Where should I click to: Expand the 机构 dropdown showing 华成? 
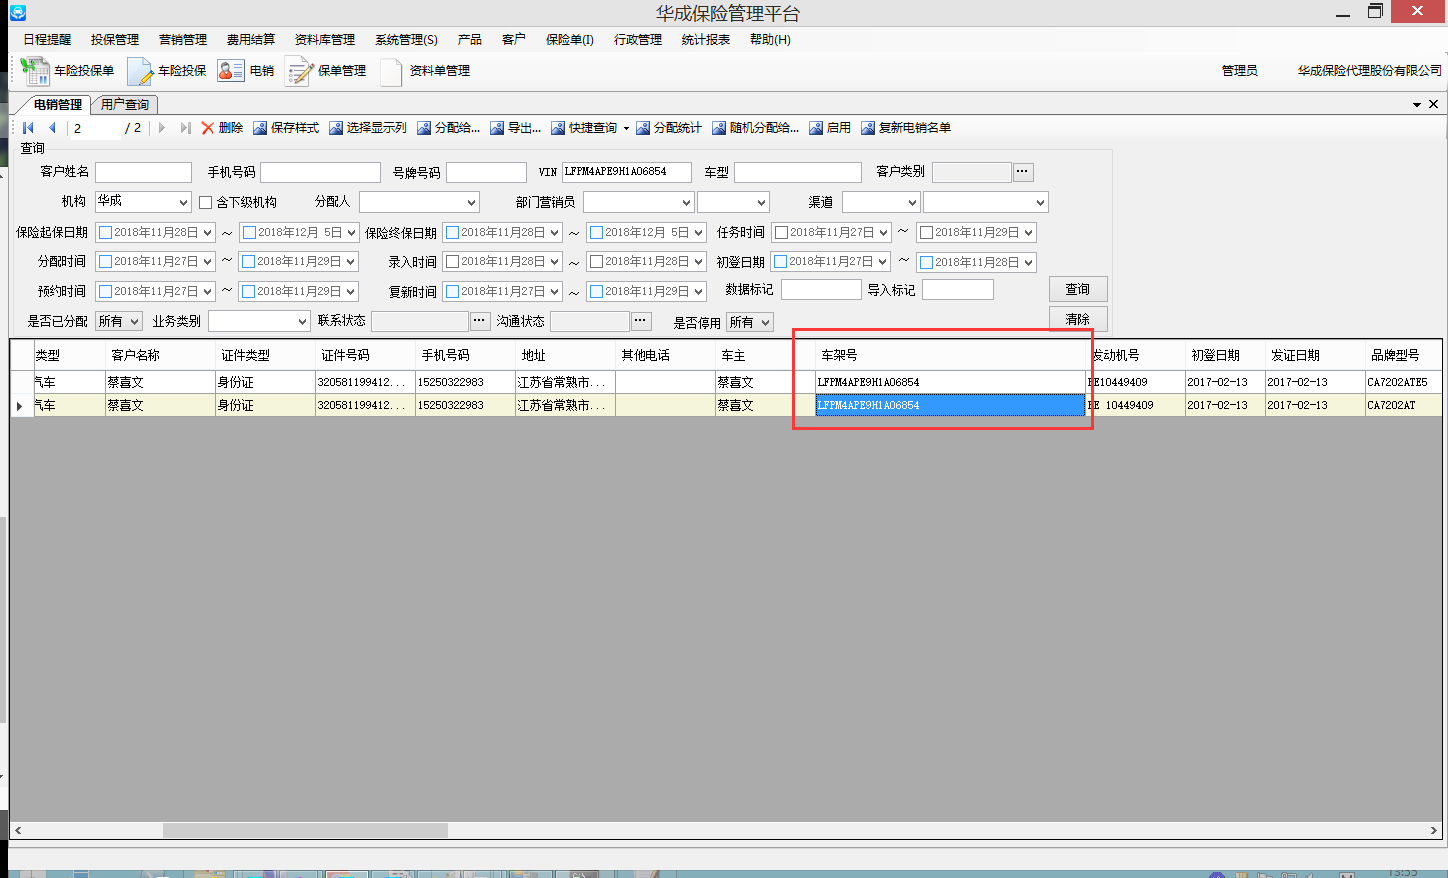(182, 203)
